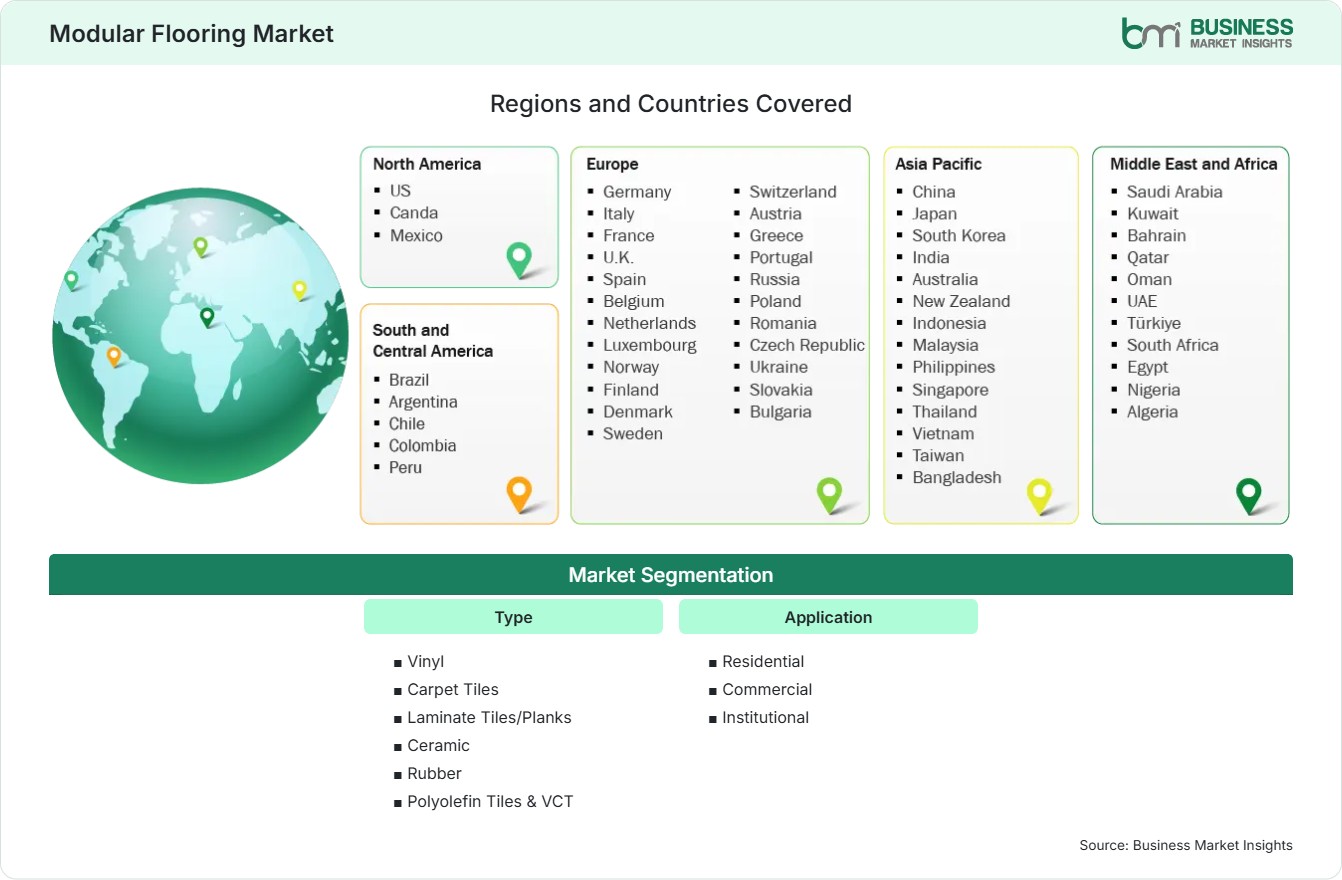
Task: Select Türkiye in Middle East list
Action: click(x=1154, y=323)
